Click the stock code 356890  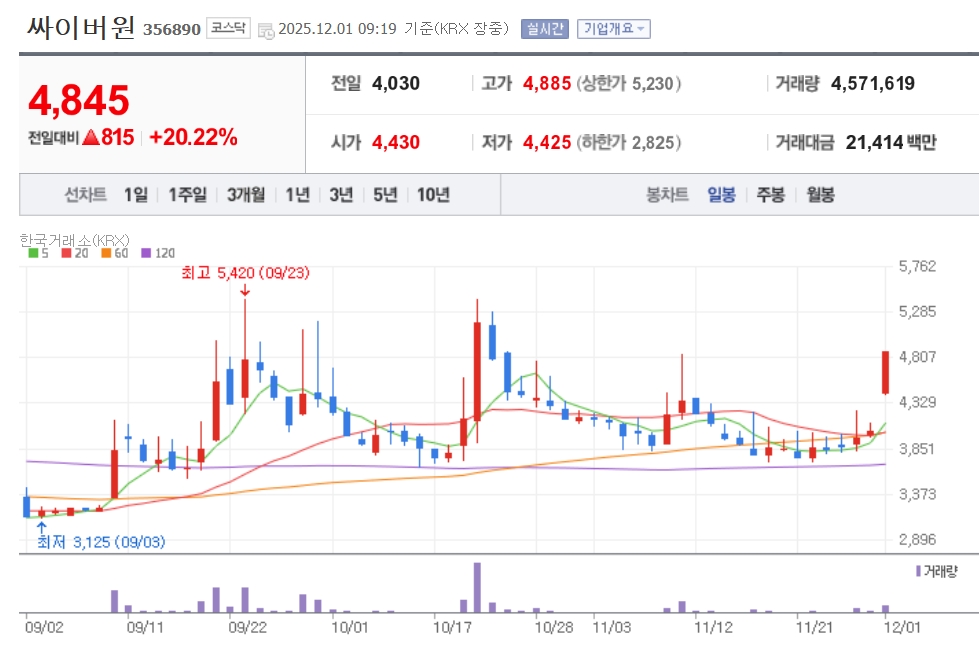coord(172,30)
